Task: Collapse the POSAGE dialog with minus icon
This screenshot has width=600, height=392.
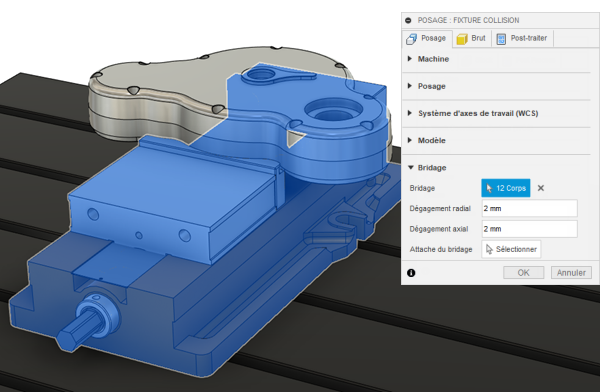Action: pyautogui.click(x=408, y=20)
